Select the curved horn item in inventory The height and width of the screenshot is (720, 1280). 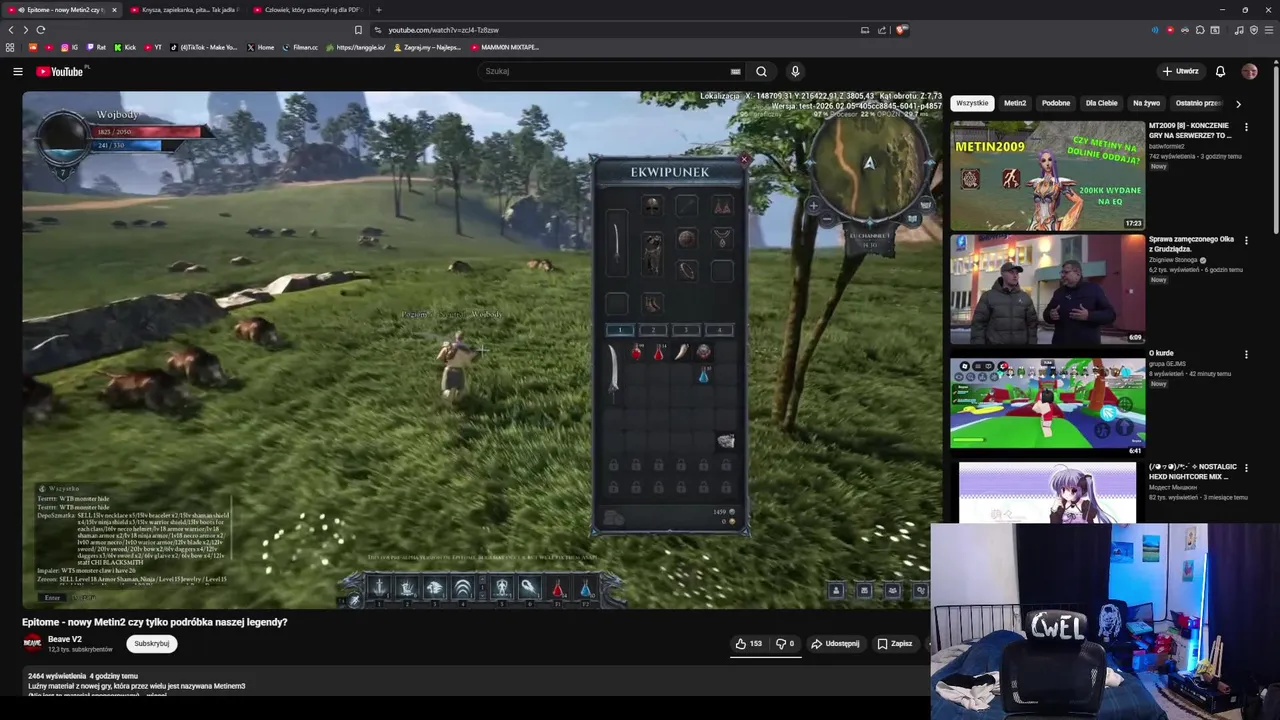(x=682, y=352)
